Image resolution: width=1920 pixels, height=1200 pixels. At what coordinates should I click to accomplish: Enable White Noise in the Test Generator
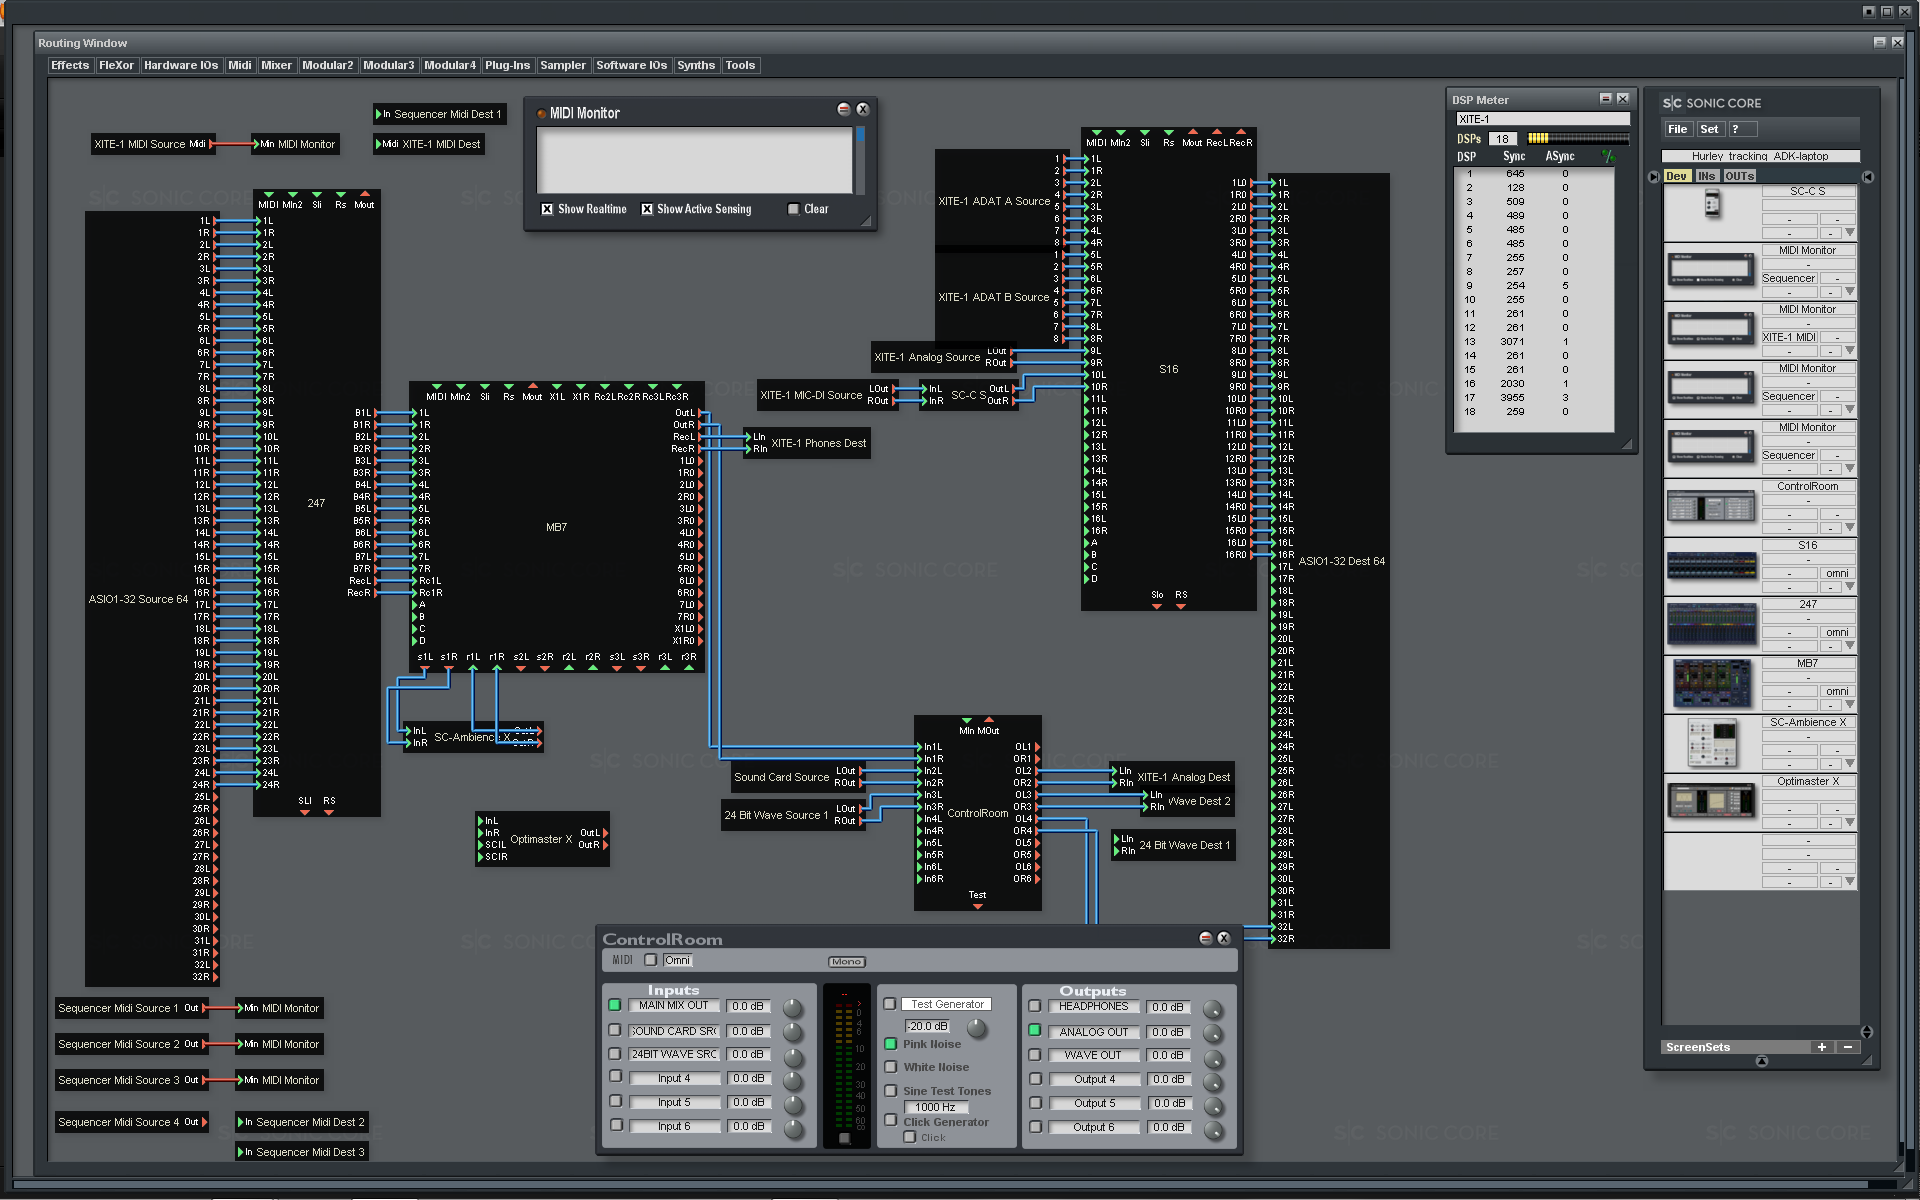(890, 1067)
